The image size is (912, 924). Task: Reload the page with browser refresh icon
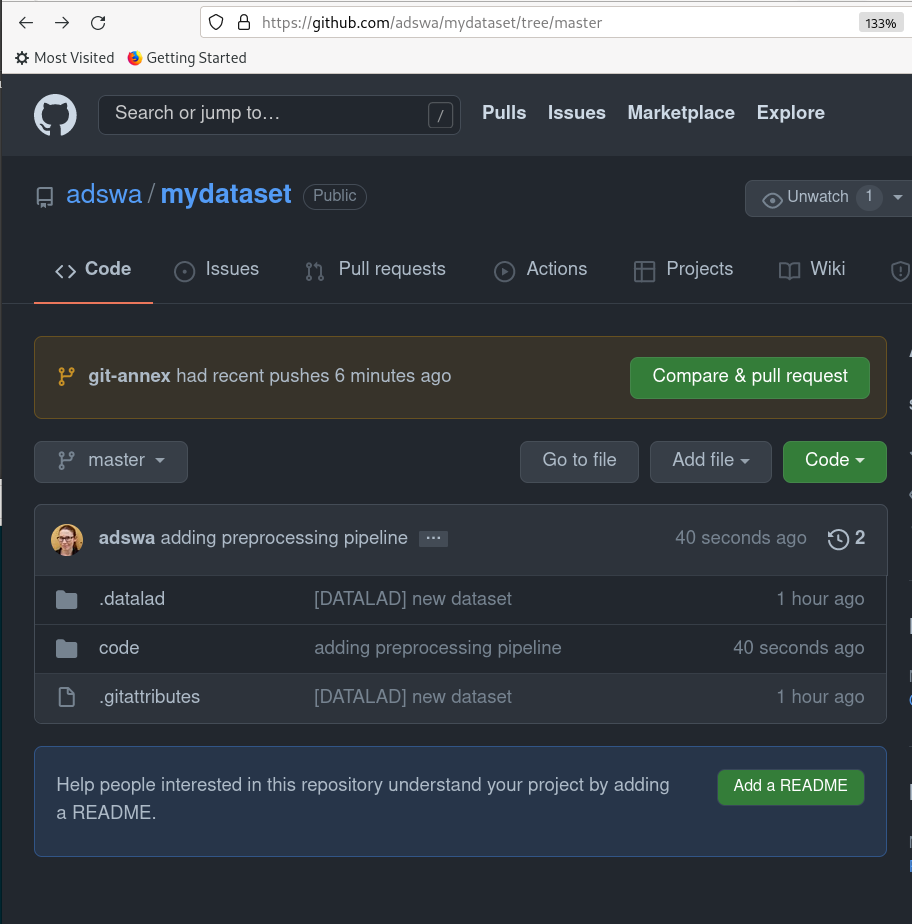pyautogui.click(x=98, y=22)
